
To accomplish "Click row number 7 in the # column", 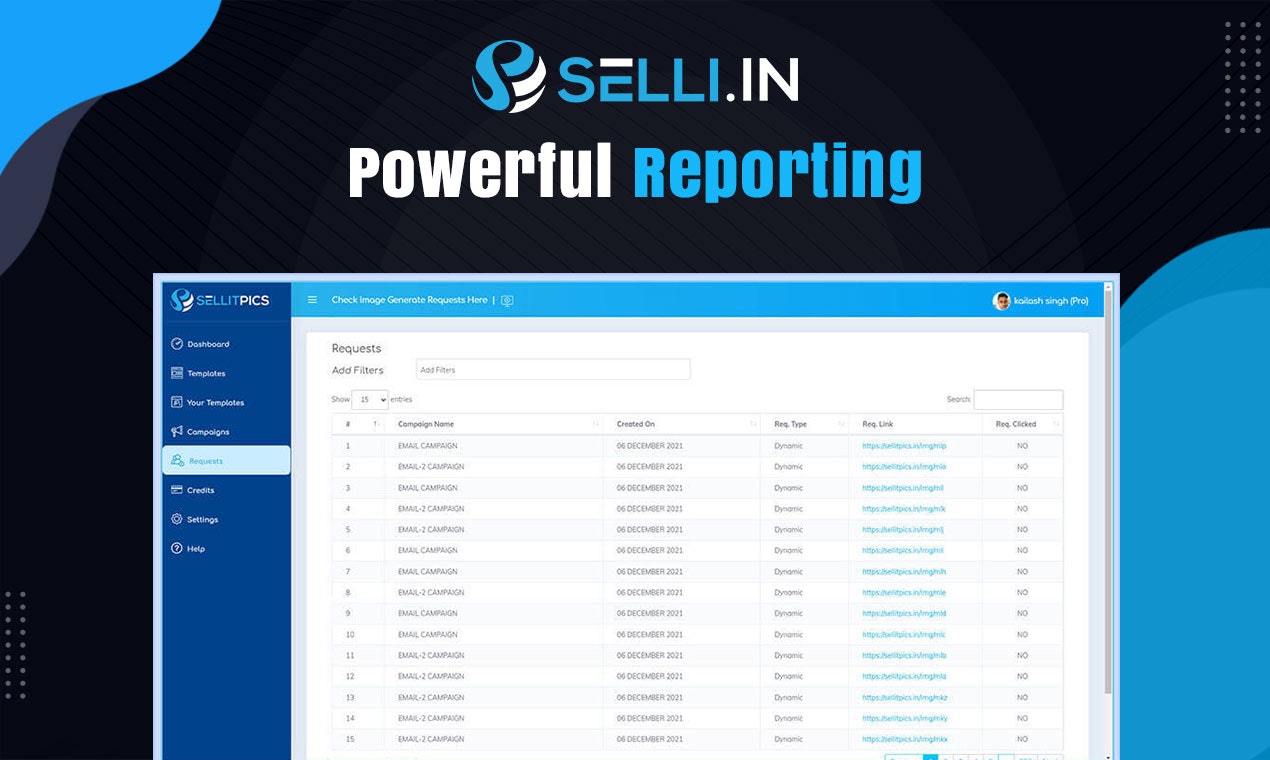I will (x=348, y=572).
